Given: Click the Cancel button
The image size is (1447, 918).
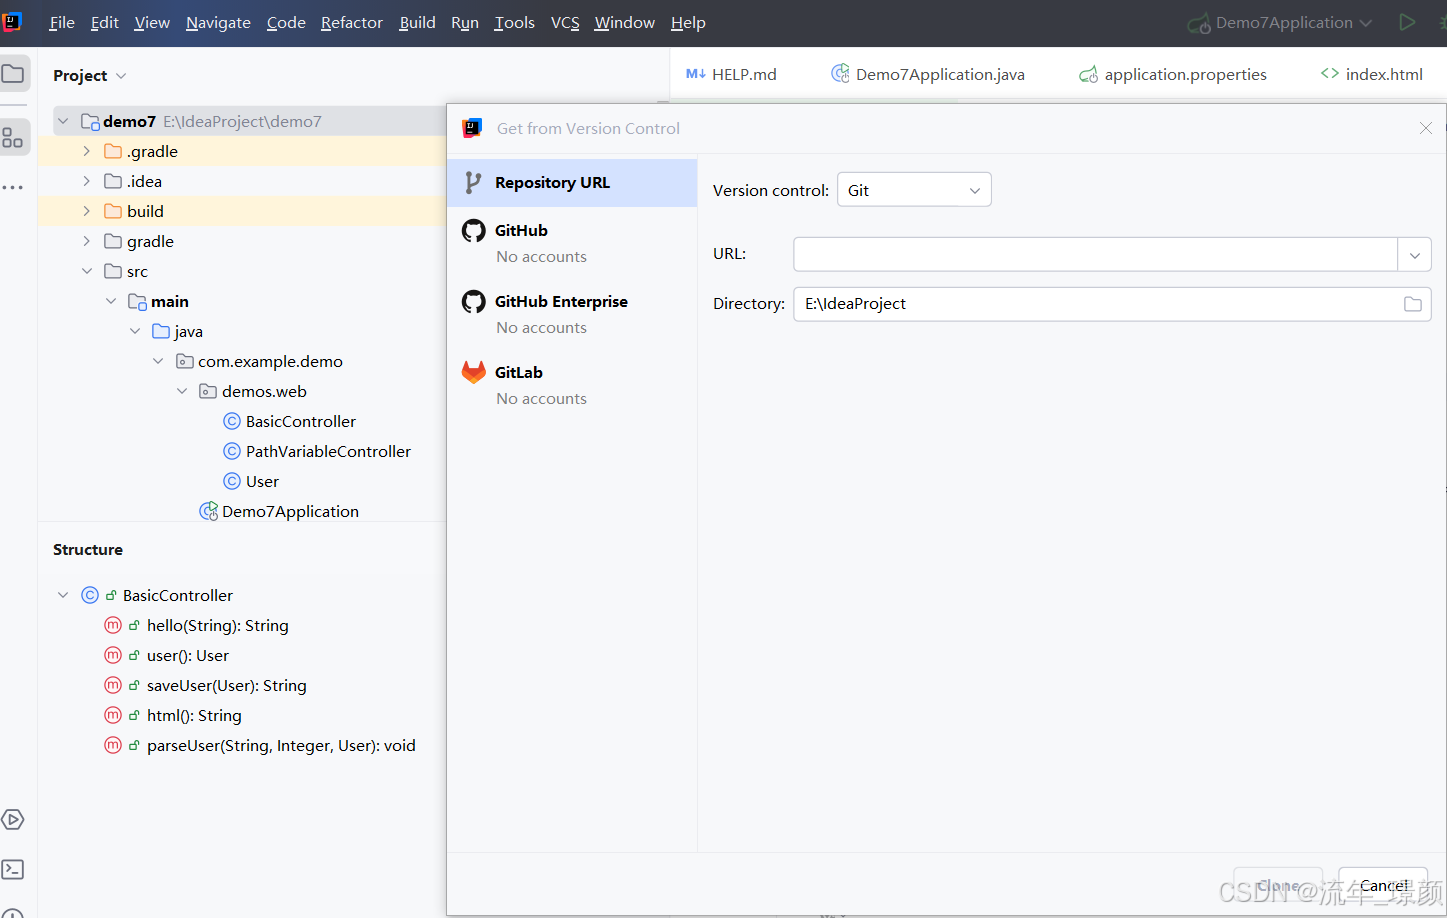Looking at the screenshot, I should coord(1383,885).
